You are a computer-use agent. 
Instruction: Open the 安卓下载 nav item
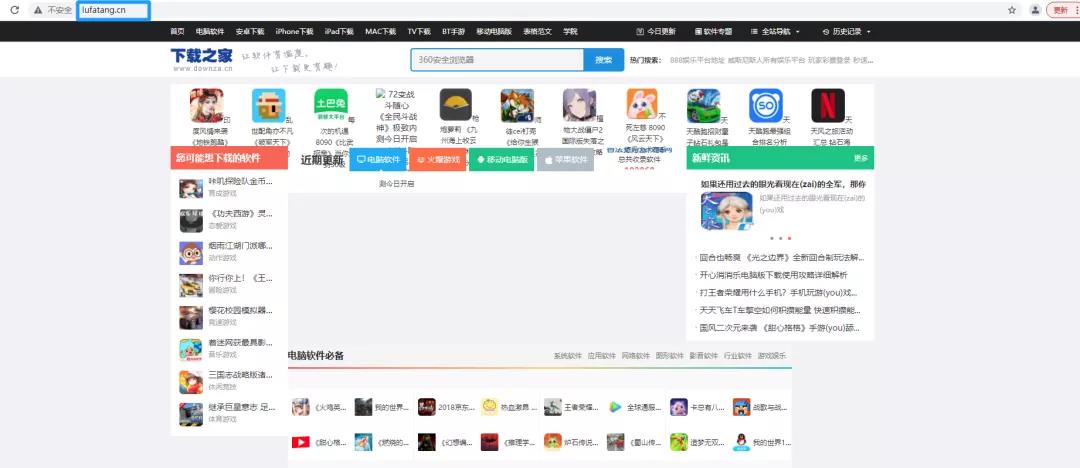[250, 32]
